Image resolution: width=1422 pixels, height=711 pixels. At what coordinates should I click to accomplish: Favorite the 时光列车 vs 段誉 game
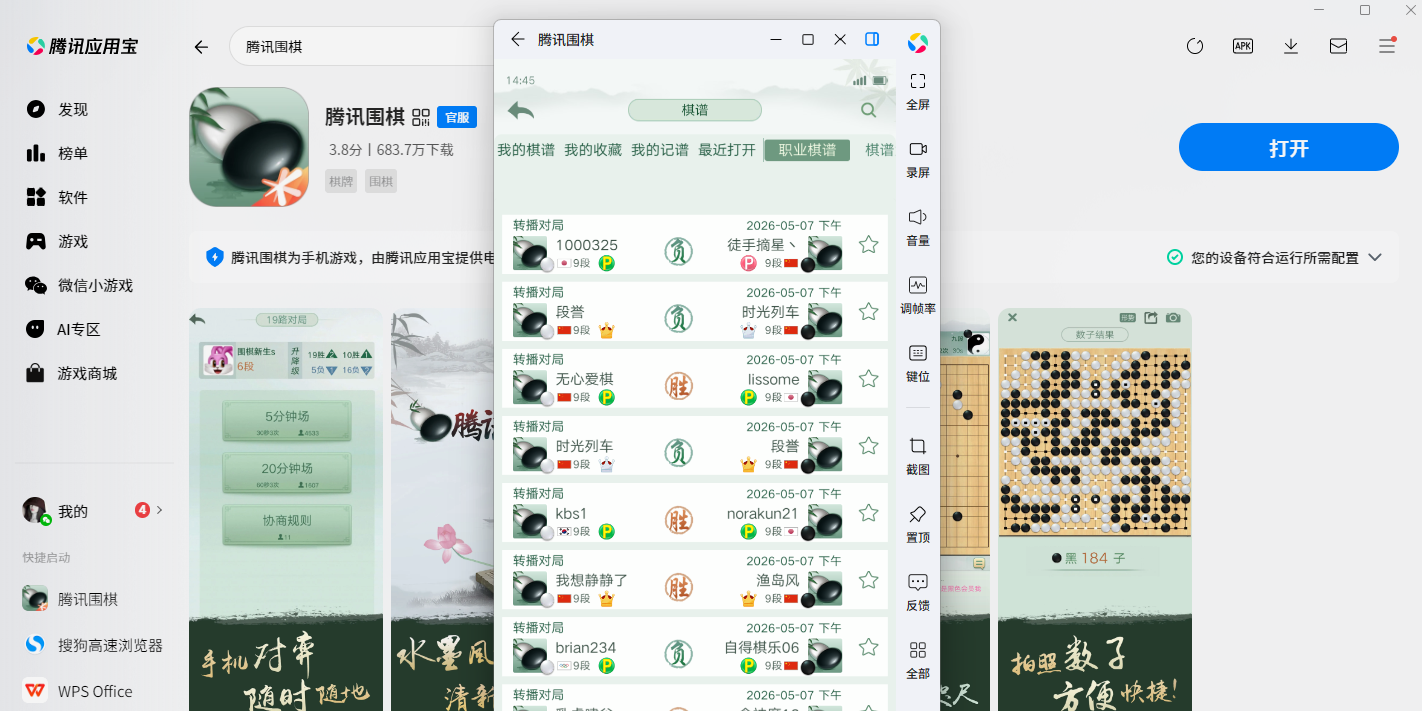[869, 446]
